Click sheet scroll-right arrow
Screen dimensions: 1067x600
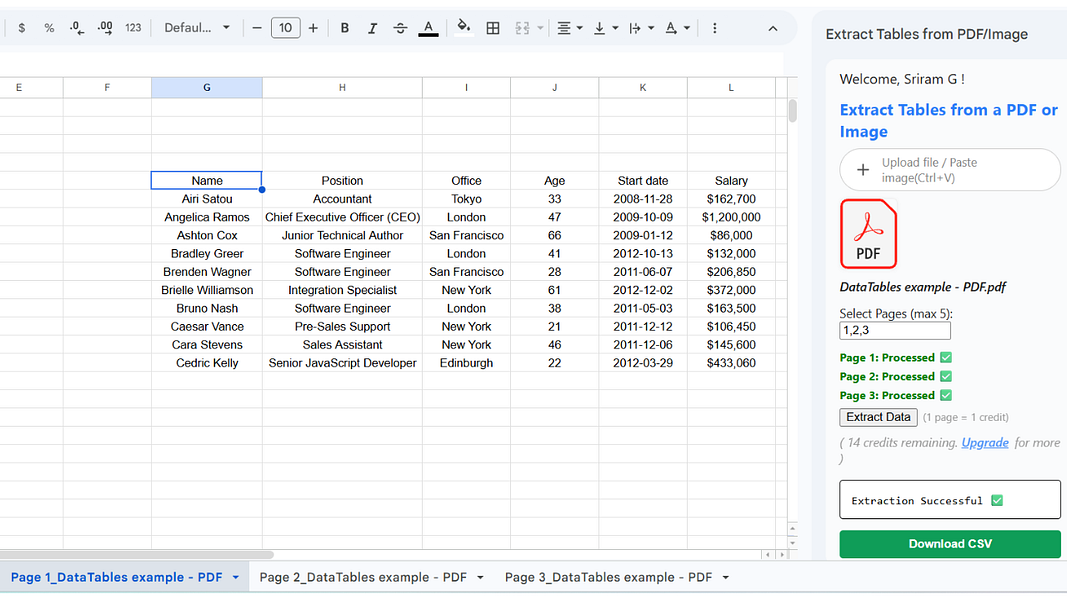782,554
